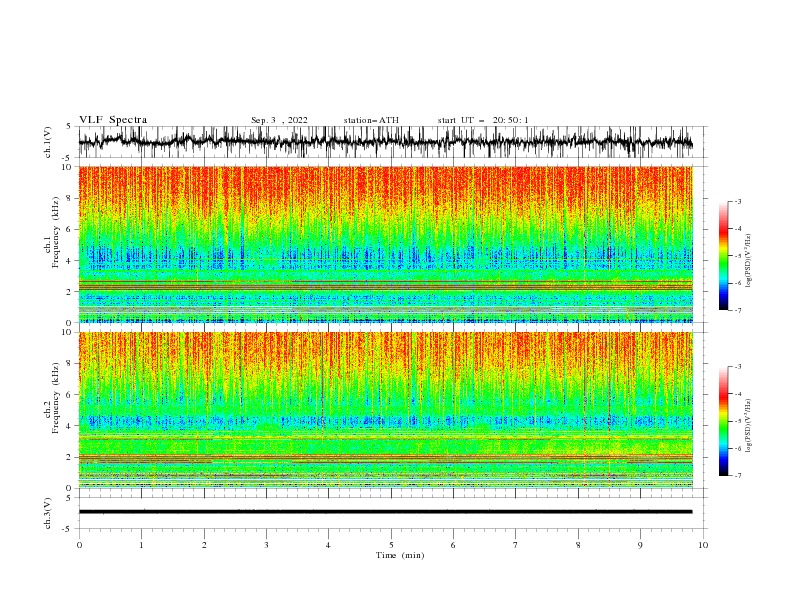Click the "station=ATH" header label

[371, 120]
